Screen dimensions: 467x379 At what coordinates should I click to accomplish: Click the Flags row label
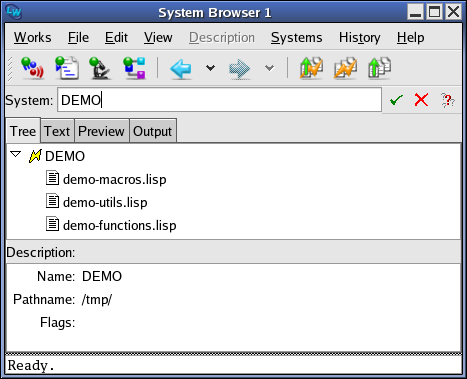(x=57, y=323)
